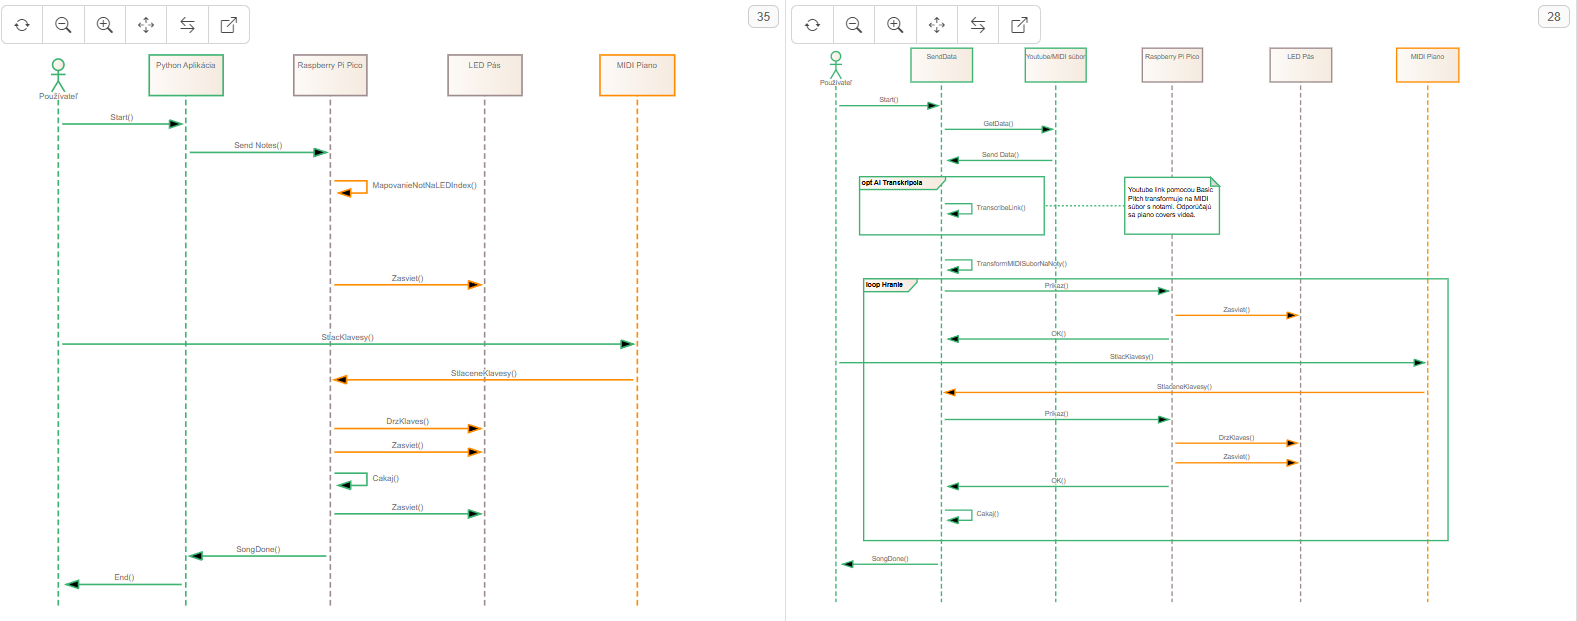The image size is (1577, 621).
Task: Click the reset view icon in left diagram toolbar
Action: pyautogui.click(x=22, y=25)
